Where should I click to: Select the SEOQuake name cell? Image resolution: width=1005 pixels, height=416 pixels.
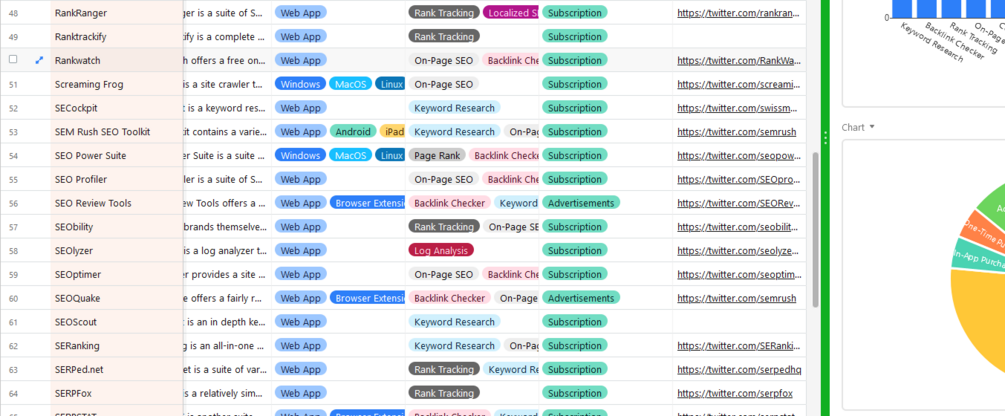[117, 297]
